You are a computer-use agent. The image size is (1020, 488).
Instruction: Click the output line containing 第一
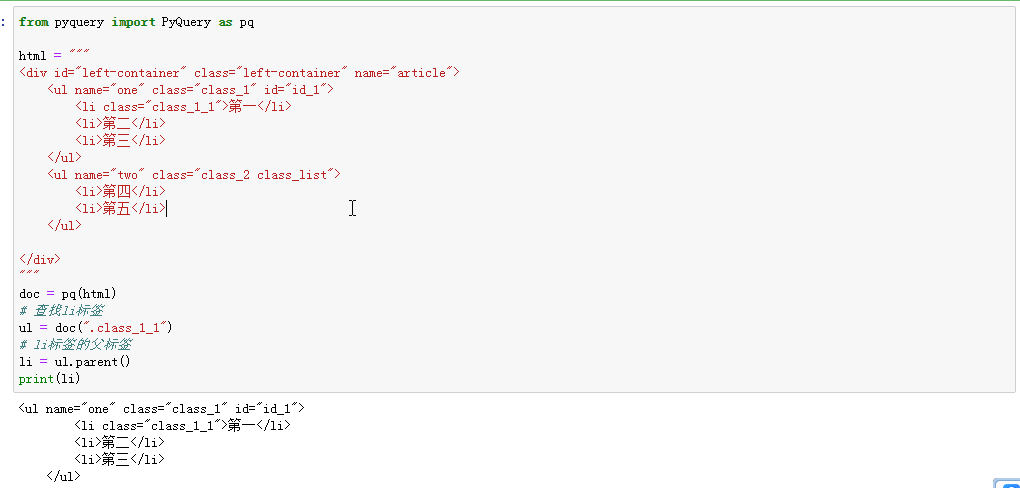(182, 425)
